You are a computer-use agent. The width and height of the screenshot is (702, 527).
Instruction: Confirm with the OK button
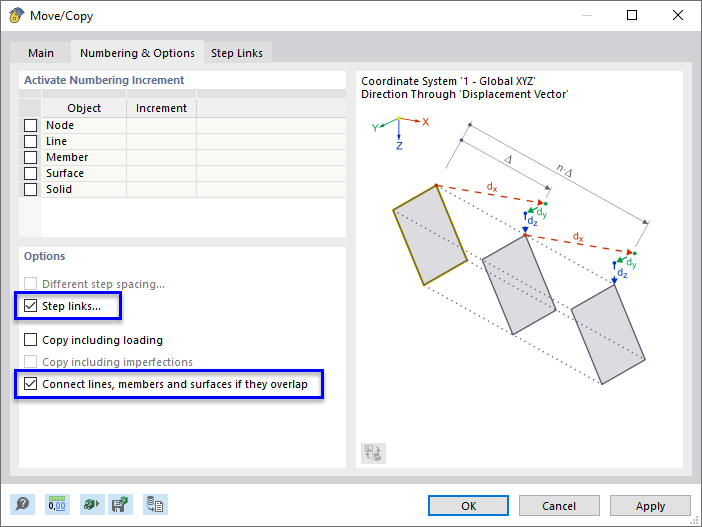click(468, 506)
